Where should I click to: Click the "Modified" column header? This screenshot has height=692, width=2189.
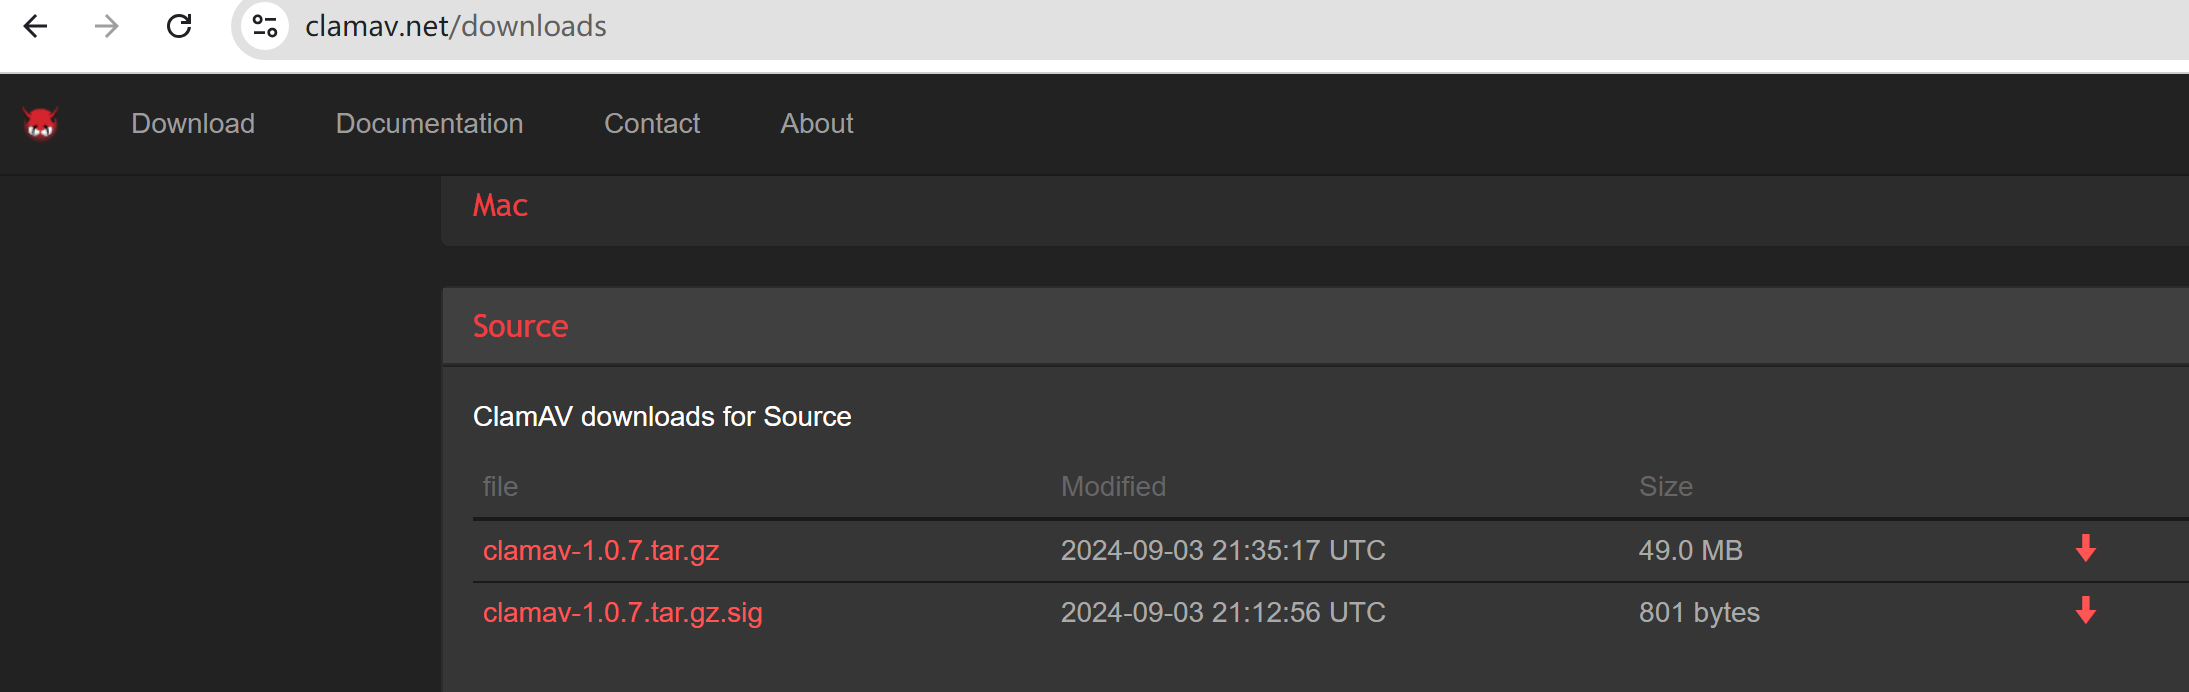[1113, 487]
